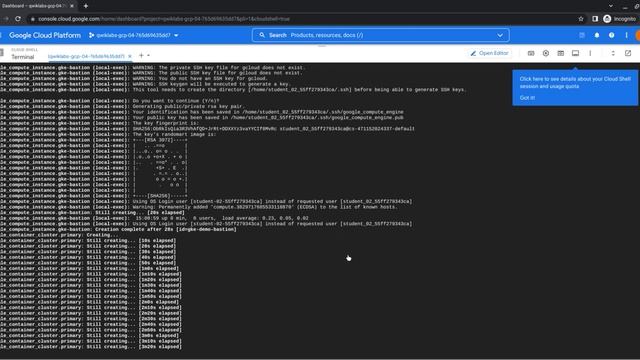Open the Incognito profile indicator
Image resolution: width=640 pixels, height=360 pixels.
tap(620, 19)
